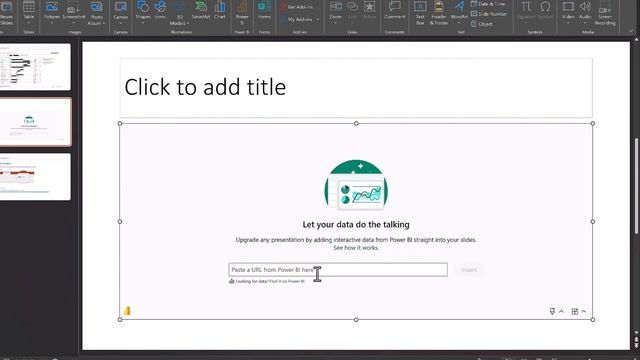Click the Screenshot button
This screenshot has height=360, width=640.
(74, 13)
